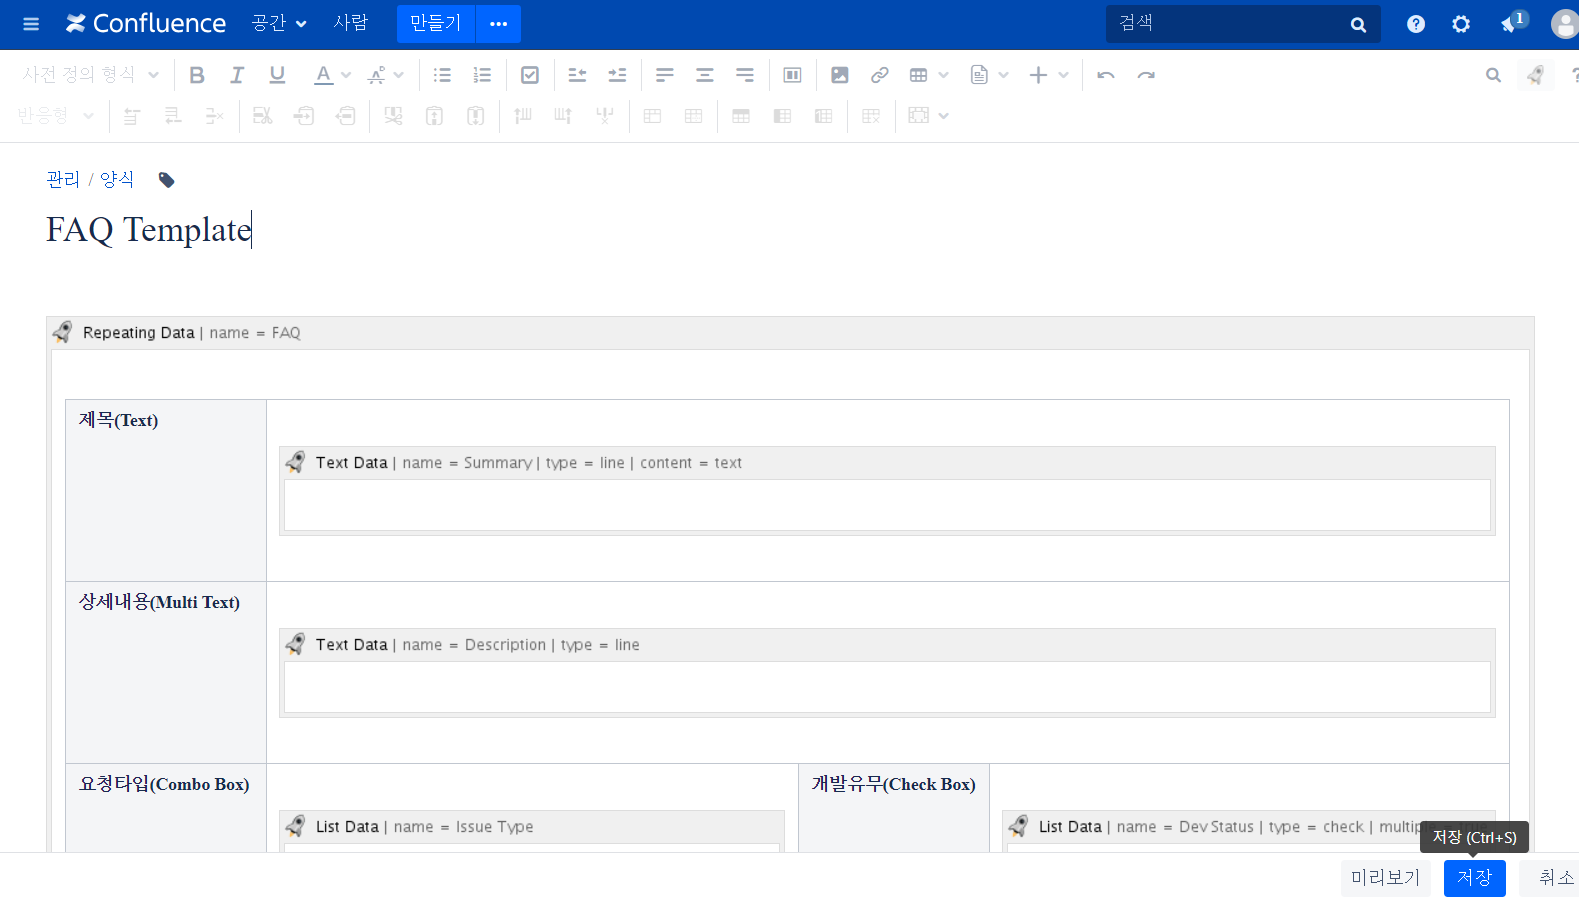Click the 검색 search field
Viewport: 1579px width, 903px height.
coord(1230,23)
